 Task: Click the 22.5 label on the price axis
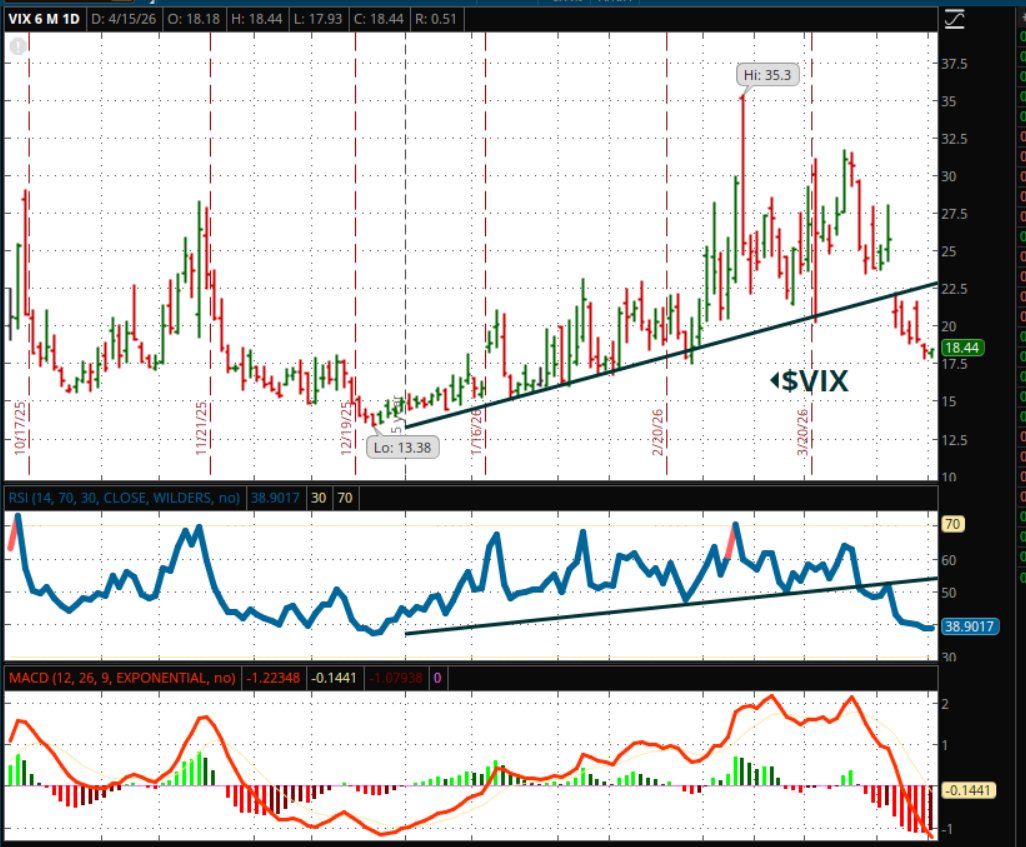tap(954, 289)
